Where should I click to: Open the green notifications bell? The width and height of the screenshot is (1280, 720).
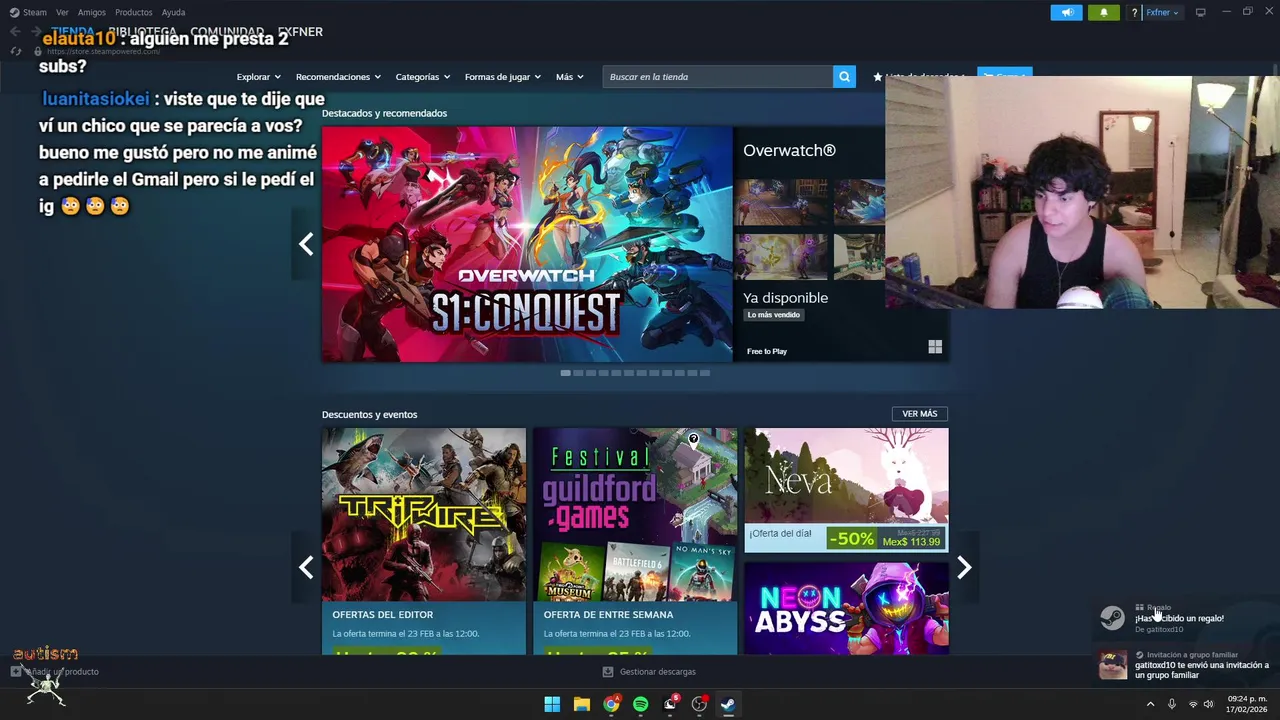[x=1104, y=12]
